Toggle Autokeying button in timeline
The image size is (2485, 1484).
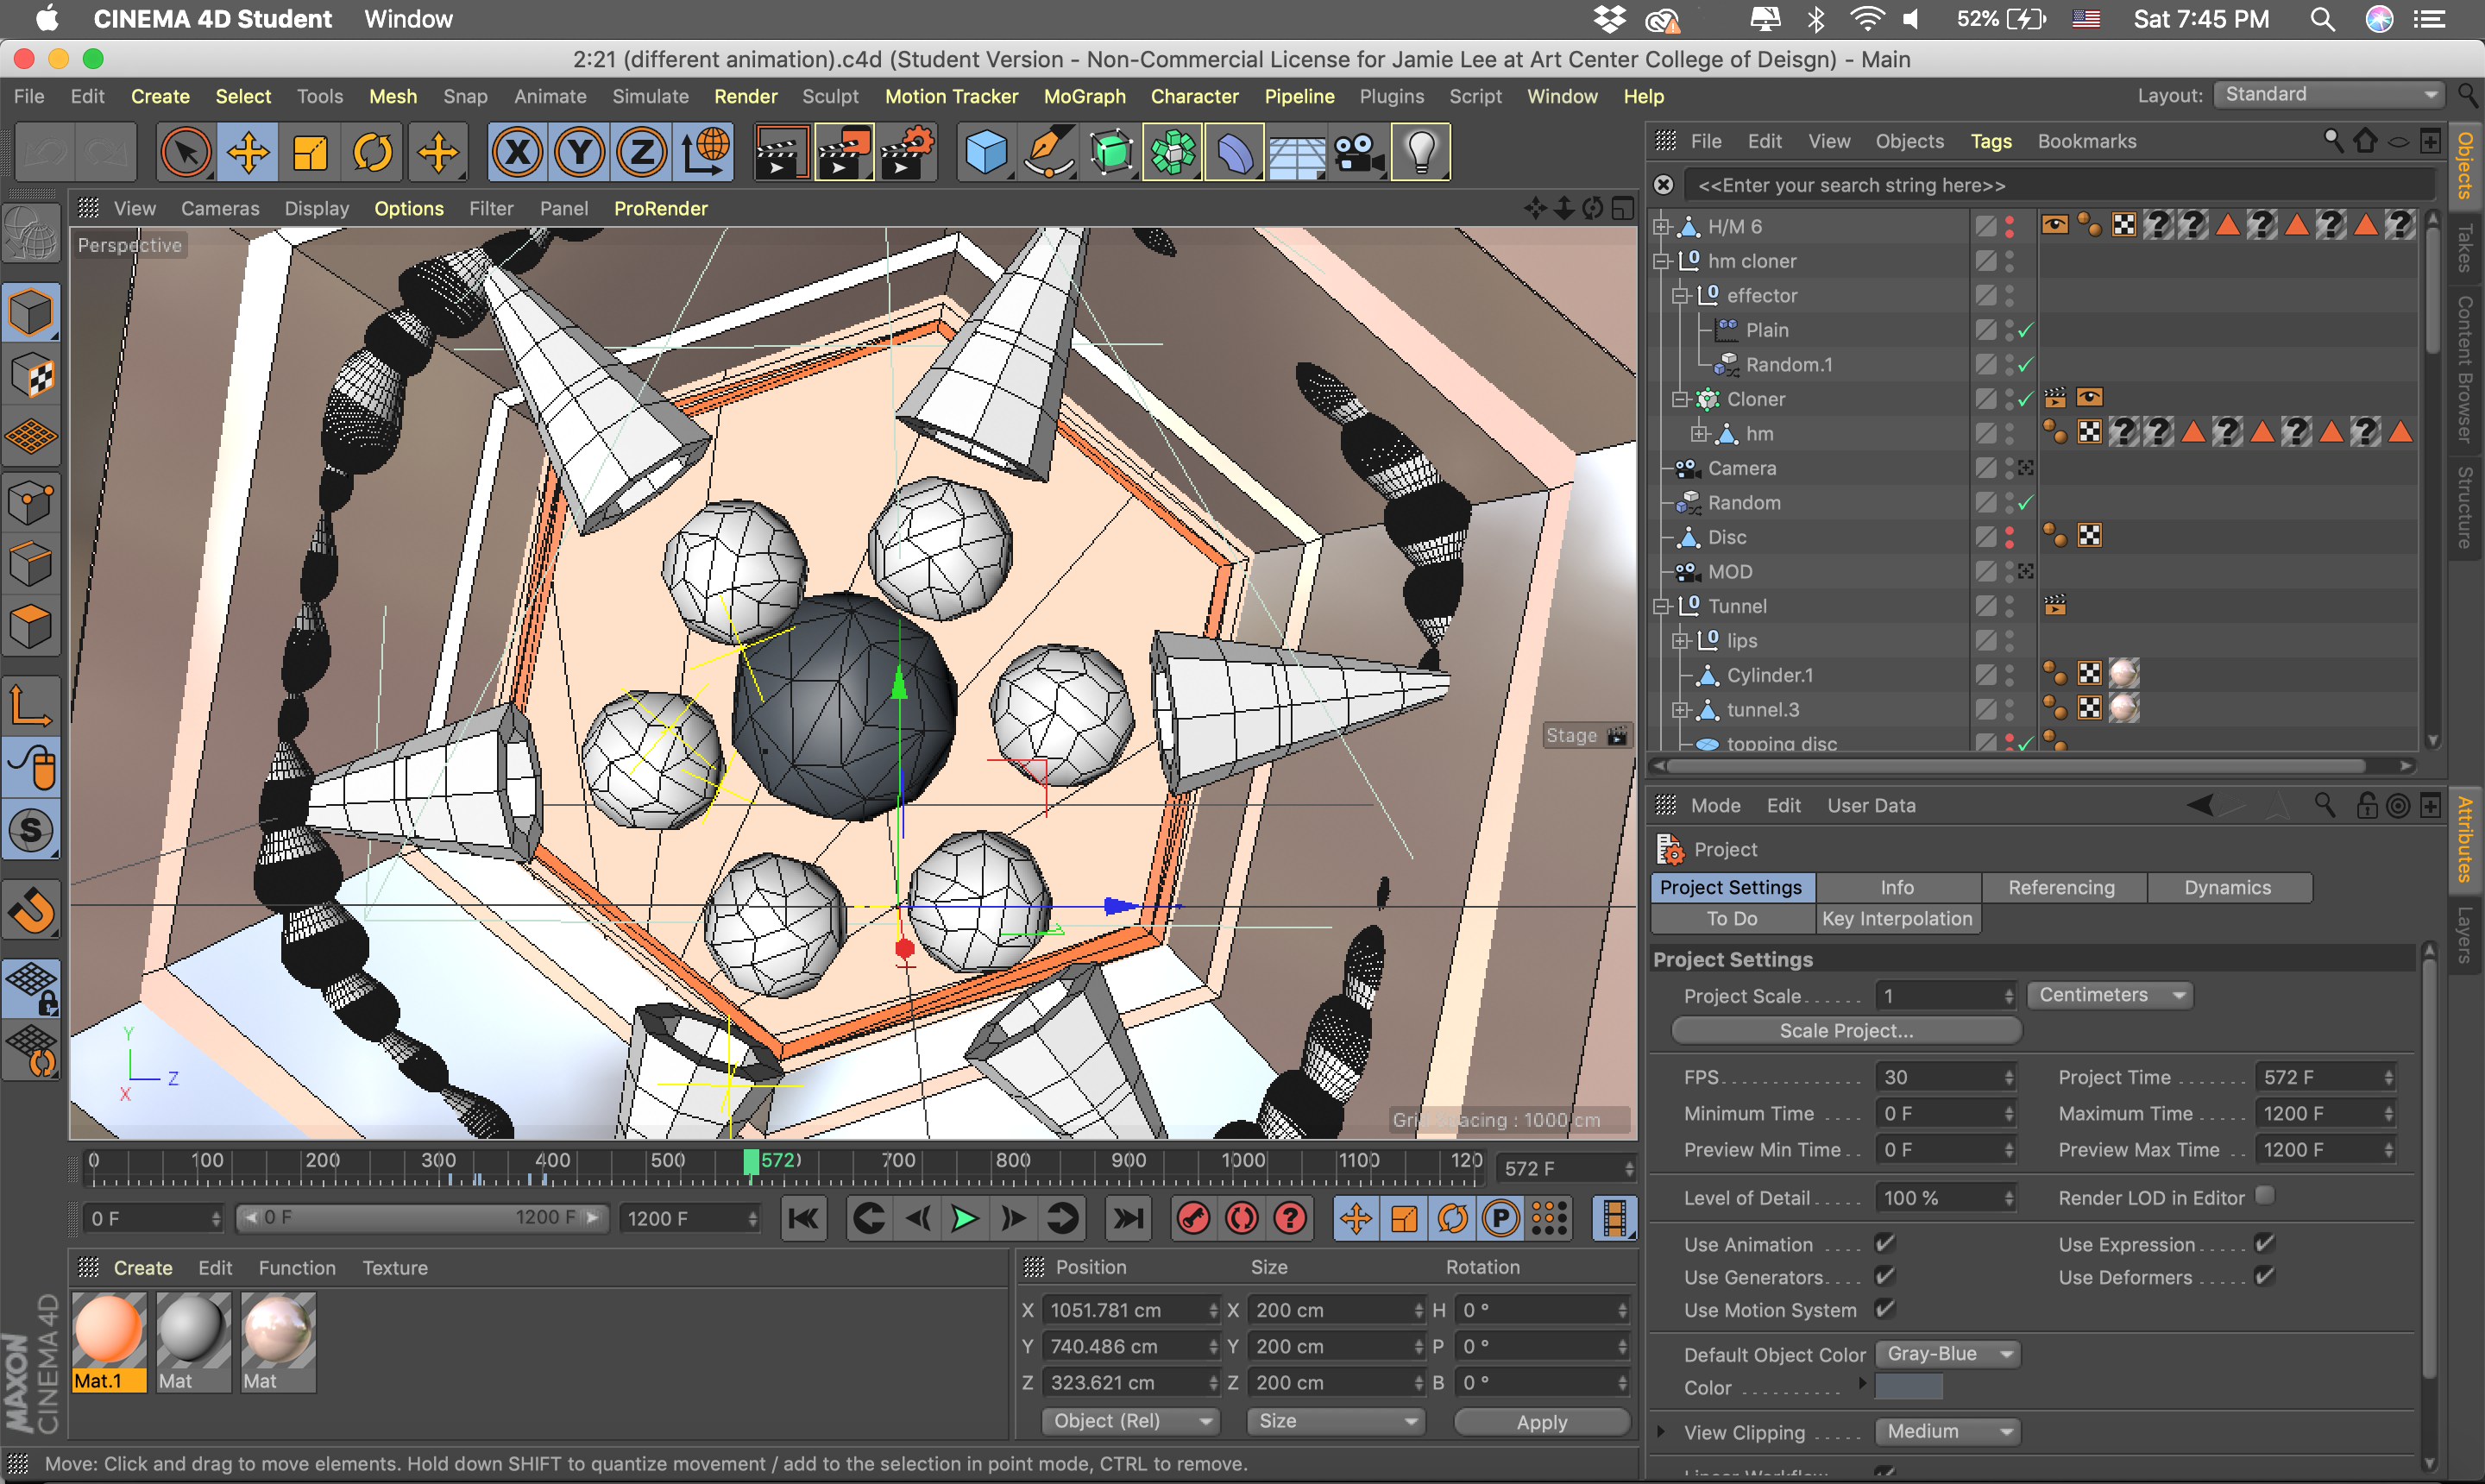[x=1242, y=1218]
